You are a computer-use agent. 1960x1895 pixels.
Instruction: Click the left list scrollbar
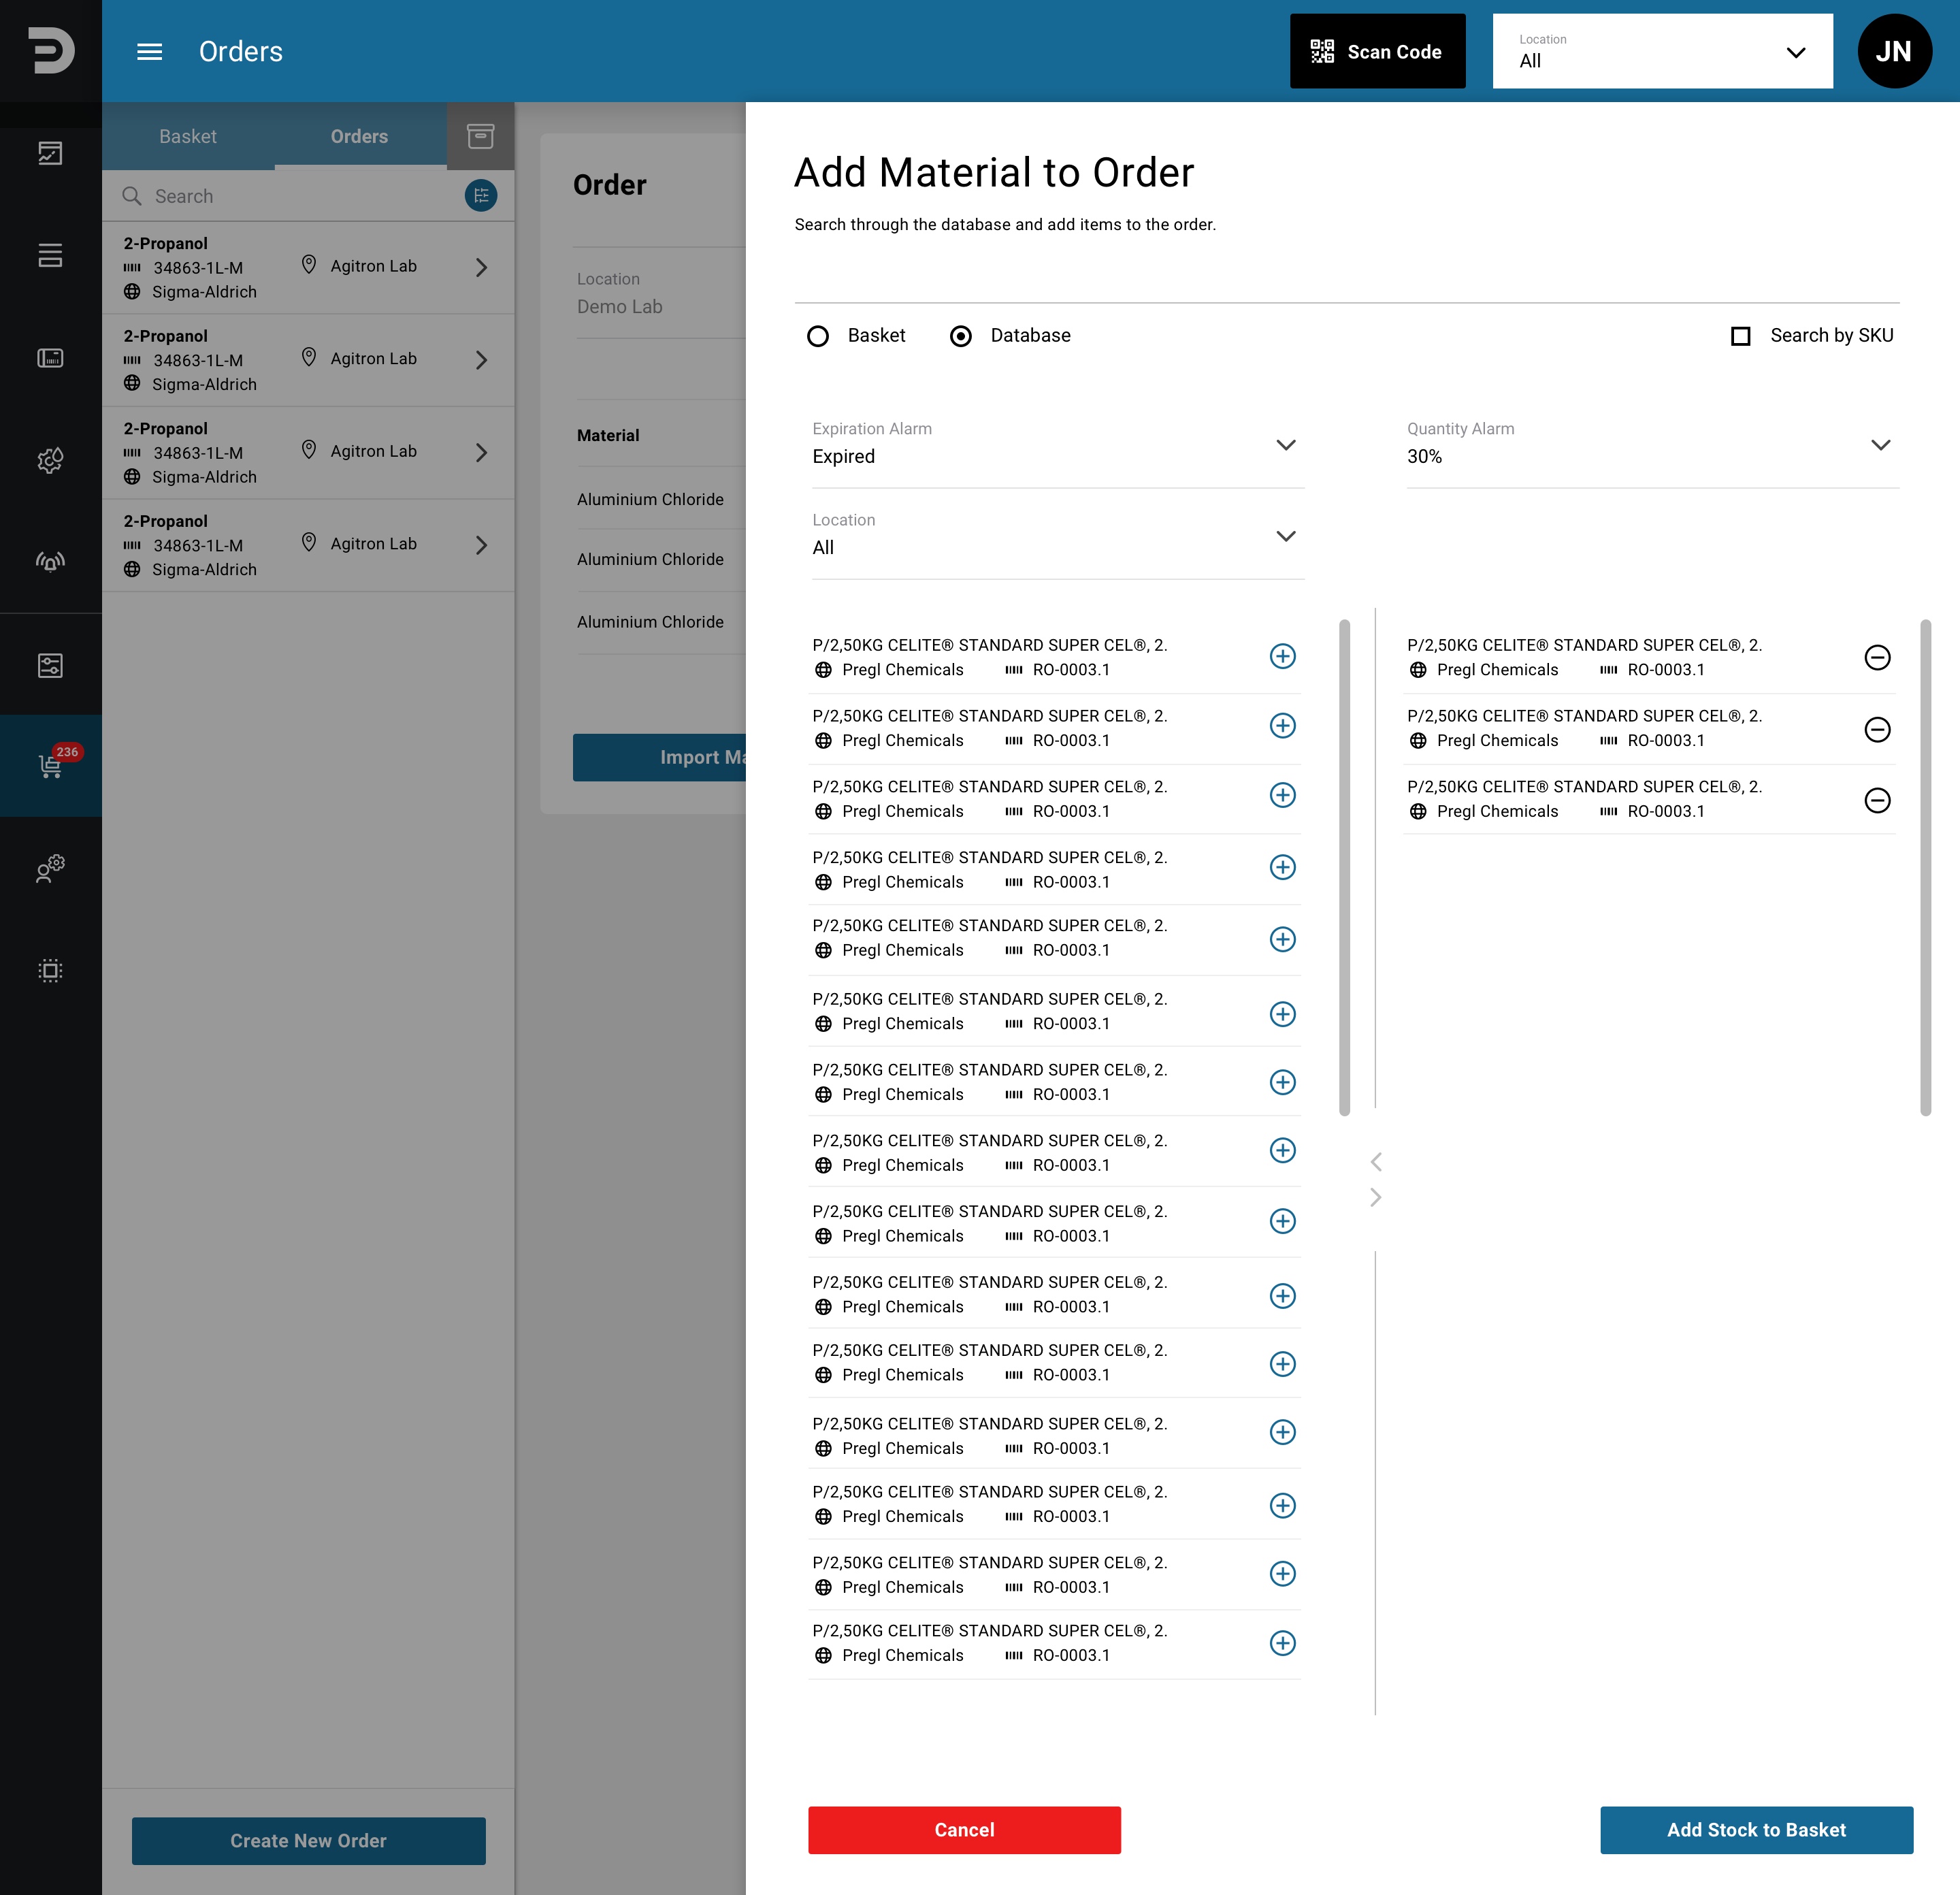click(1344, 867)
